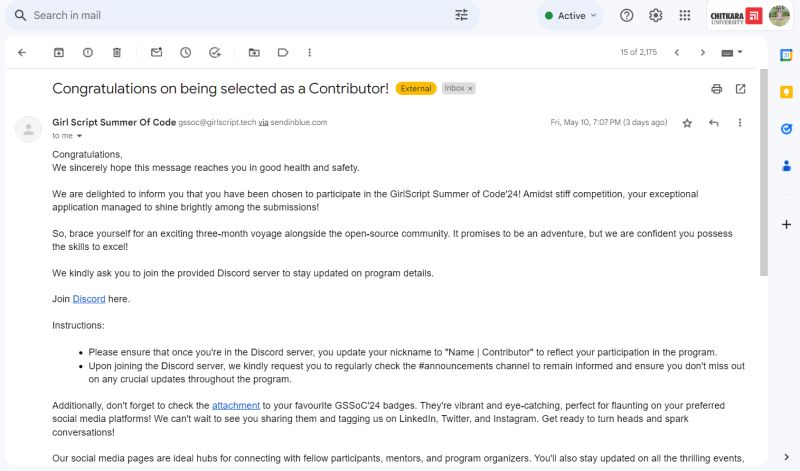Open the attachment link for badges

pyautogui.click(x=237, y=406)
